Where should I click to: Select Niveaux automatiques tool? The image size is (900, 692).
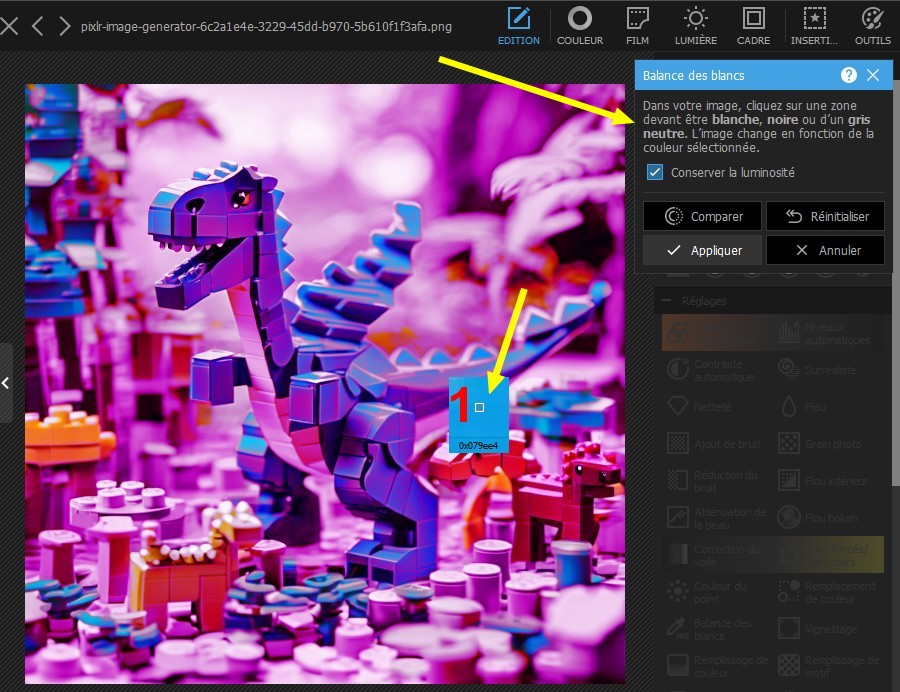pyautogui.click(x=828, y=333)
